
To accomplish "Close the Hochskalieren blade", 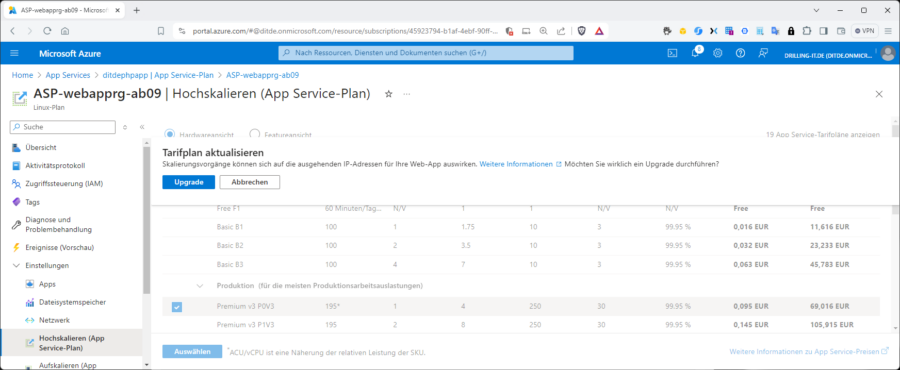I will [879, 94].
